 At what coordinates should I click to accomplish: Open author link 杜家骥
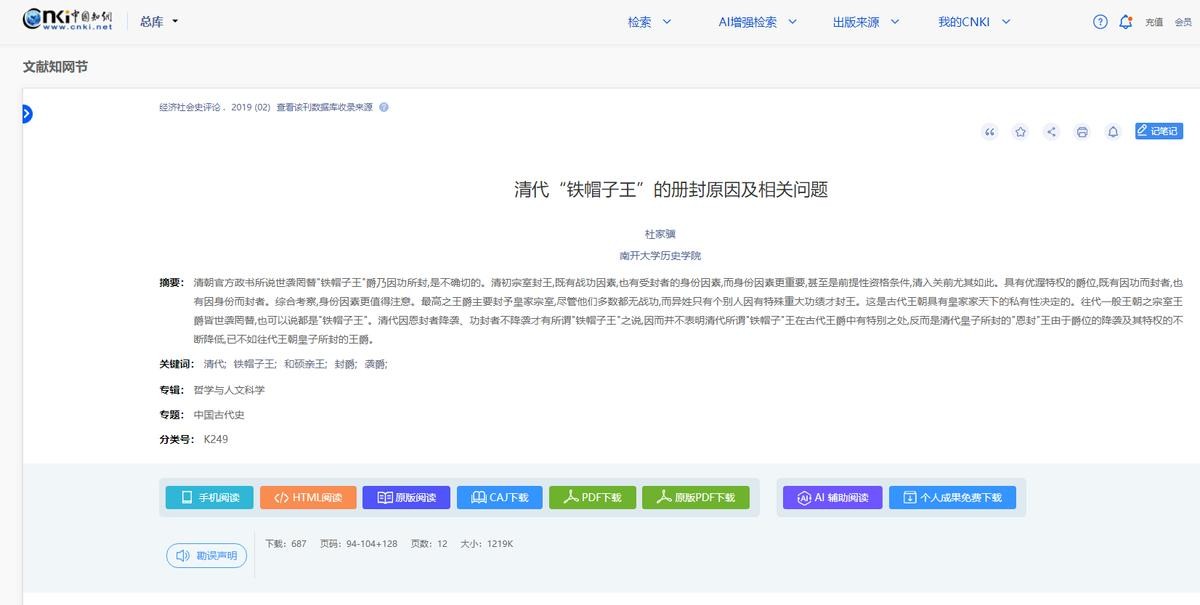tap(660, 234)
